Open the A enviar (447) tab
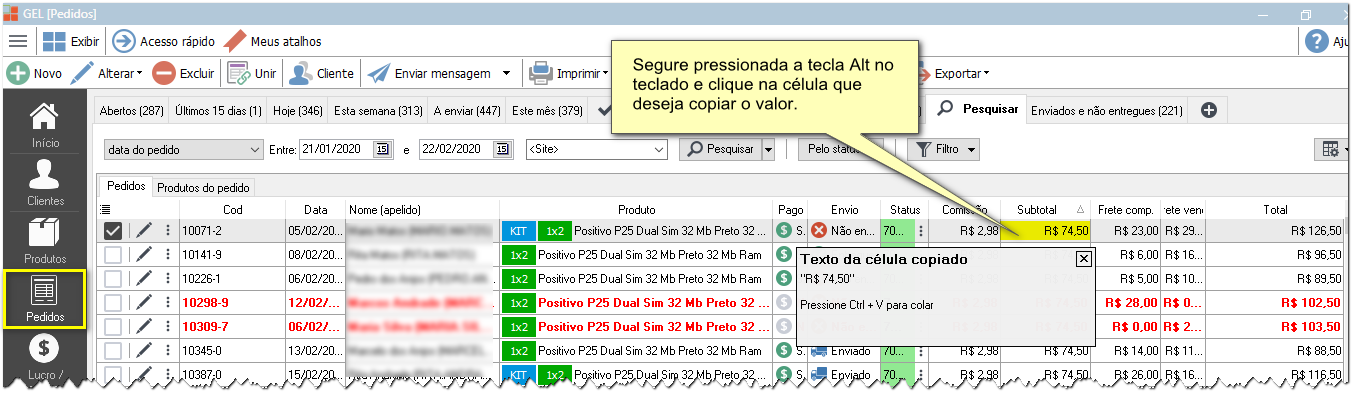This screenshot has width=1352, height=398. click(467, 110)
